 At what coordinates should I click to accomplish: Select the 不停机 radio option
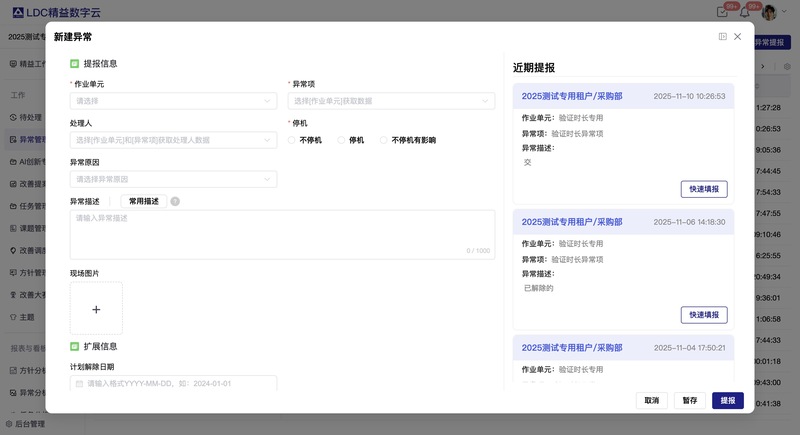[293, 140]
